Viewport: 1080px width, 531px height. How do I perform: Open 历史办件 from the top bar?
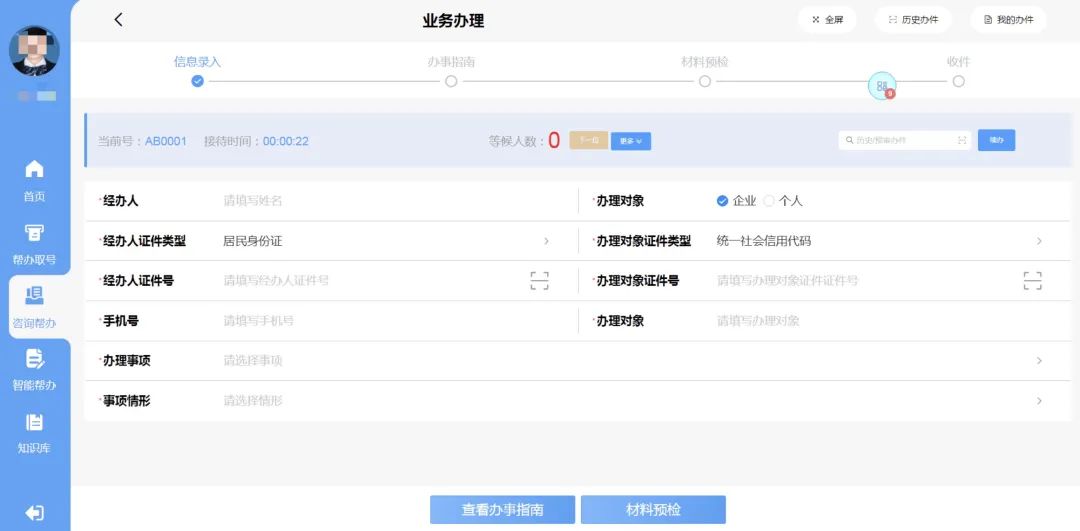coord(913,20)
